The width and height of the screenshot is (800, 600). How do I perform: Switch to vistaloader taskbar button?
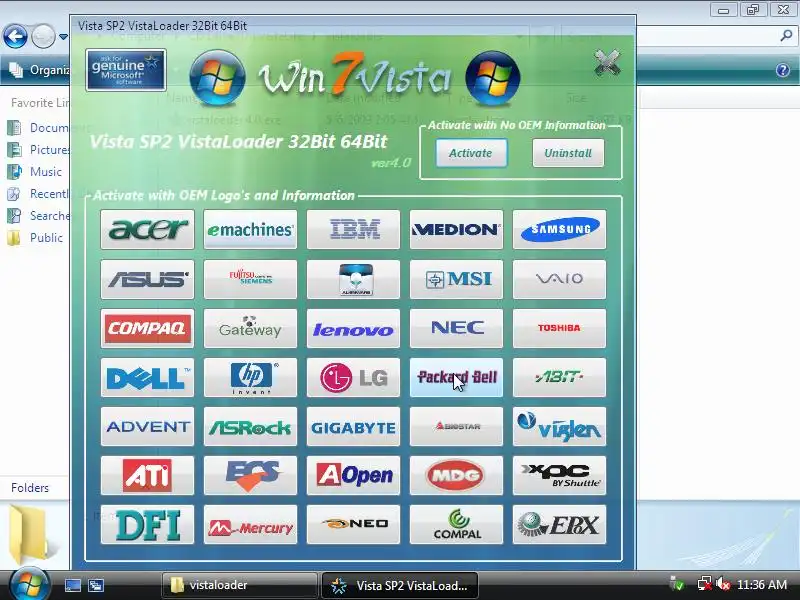[239, 585]
